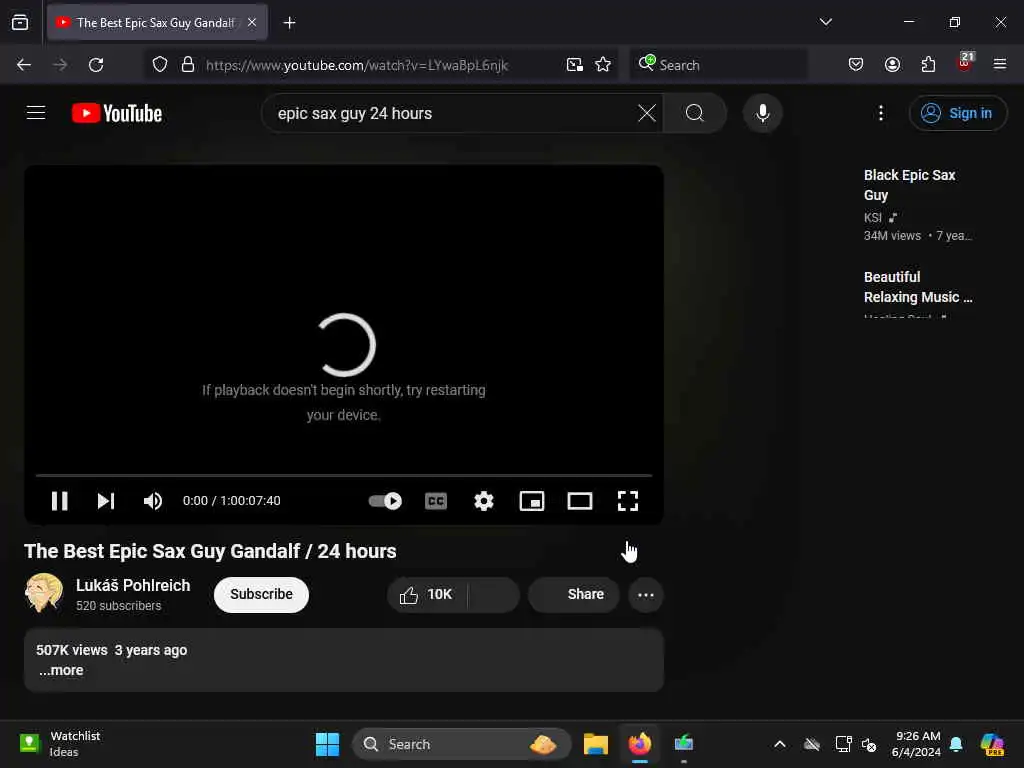View site security padlock info
Screen dimensions: 1024x768
coord(187,65)
